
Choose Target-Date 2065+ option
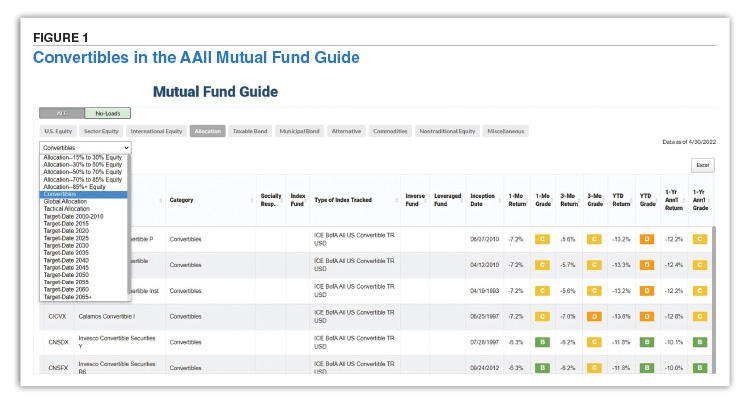click(83, 297)
